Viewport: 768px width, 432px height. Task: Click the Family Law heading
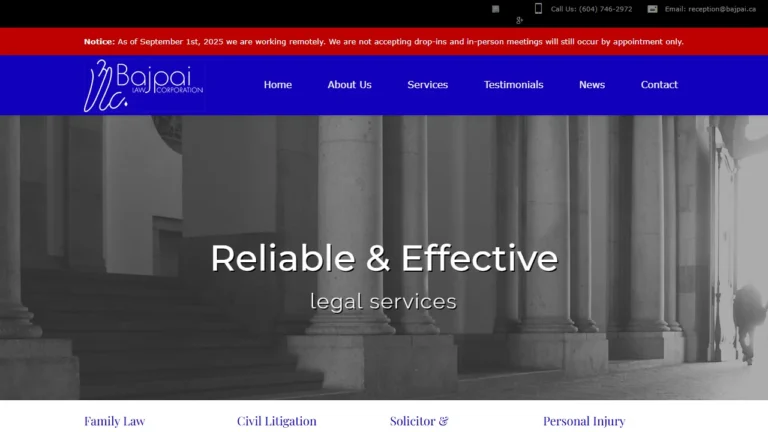click(115, 421)
